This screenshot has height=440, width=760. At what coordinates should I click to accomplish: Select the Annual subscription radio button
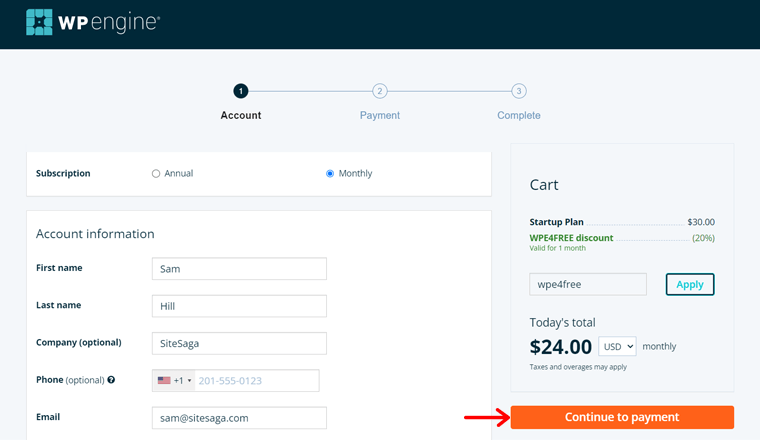pyautogui.click(x=156, y=173)
